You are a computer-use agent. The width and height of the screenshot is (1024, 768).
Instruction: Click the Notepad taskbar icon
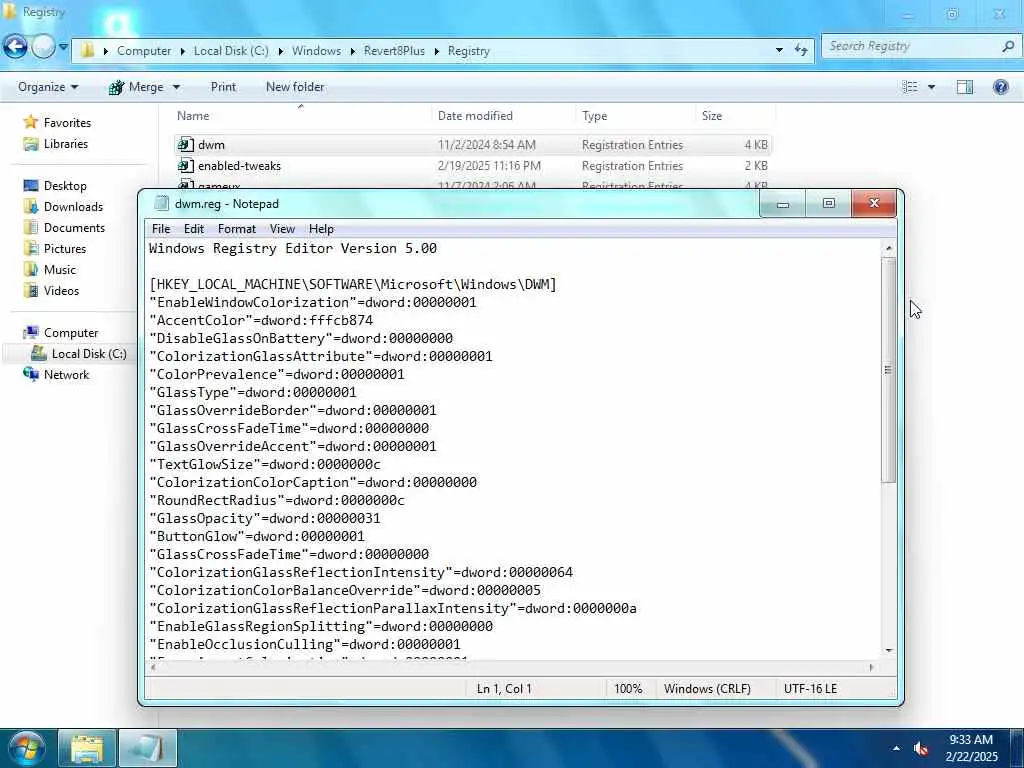(148, 748)
